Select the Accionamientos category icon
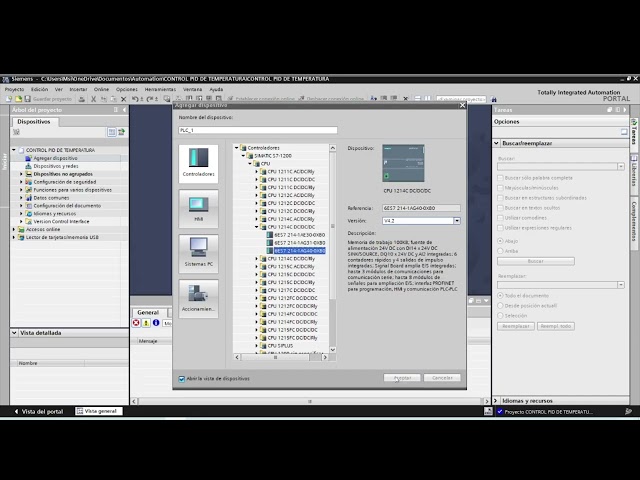 point(198,297)
